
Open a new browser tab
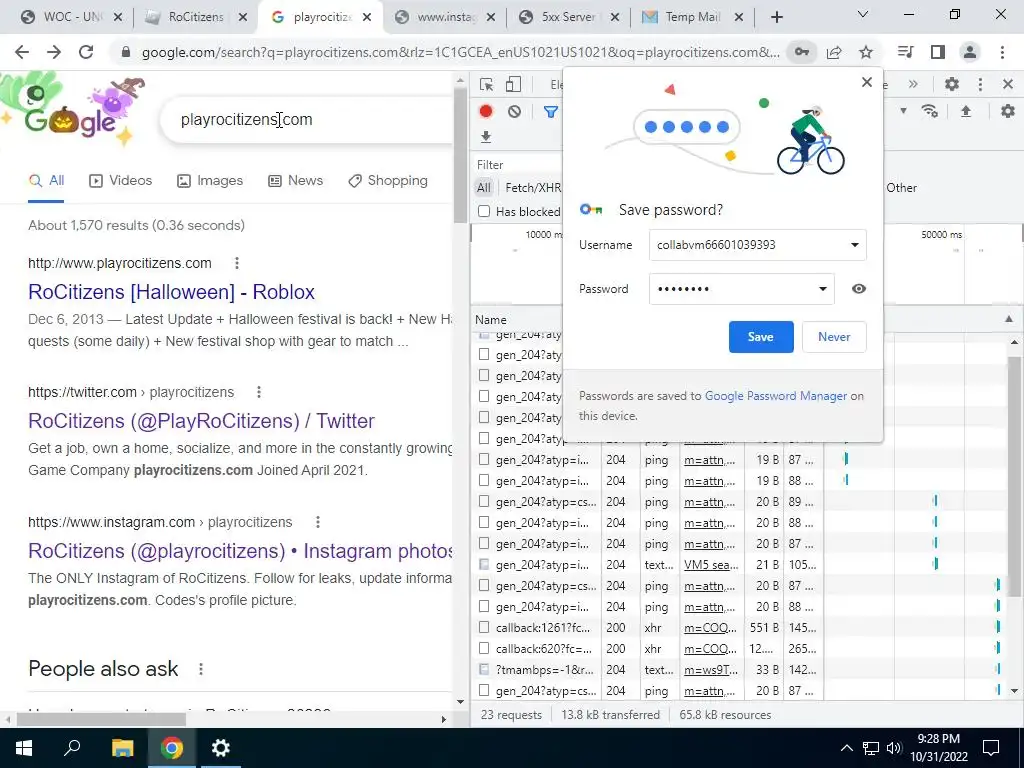pyautogui.click(x=776, y=17)
